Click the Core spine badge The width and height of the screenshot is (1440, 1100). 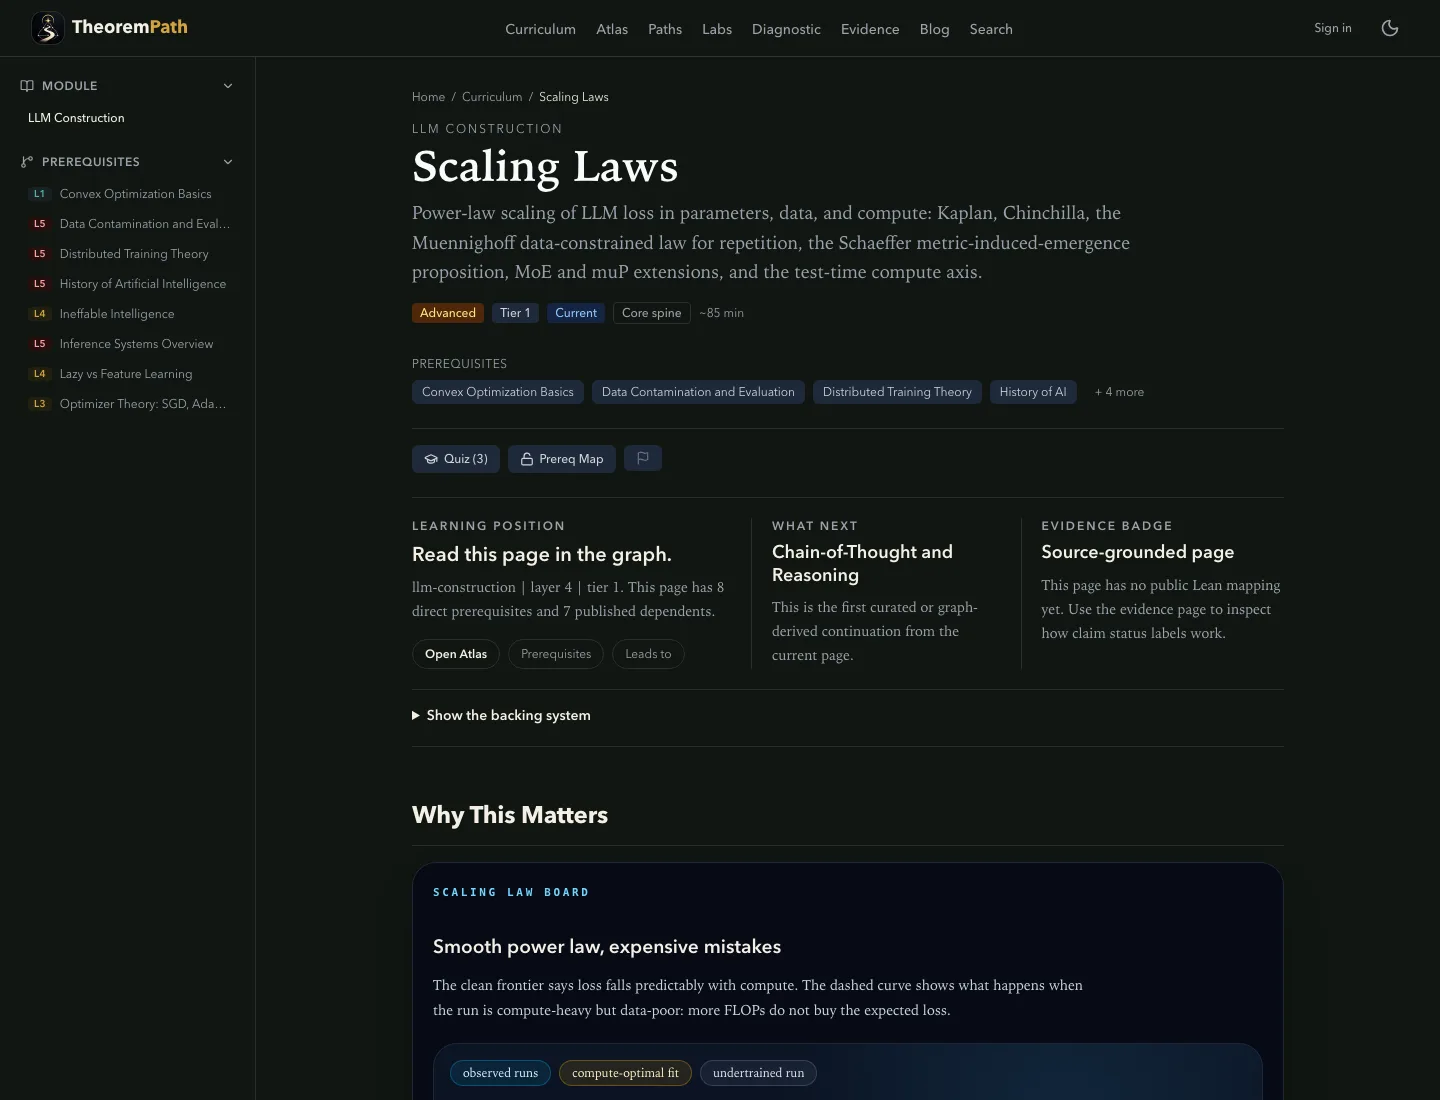(x=651, y=313)
